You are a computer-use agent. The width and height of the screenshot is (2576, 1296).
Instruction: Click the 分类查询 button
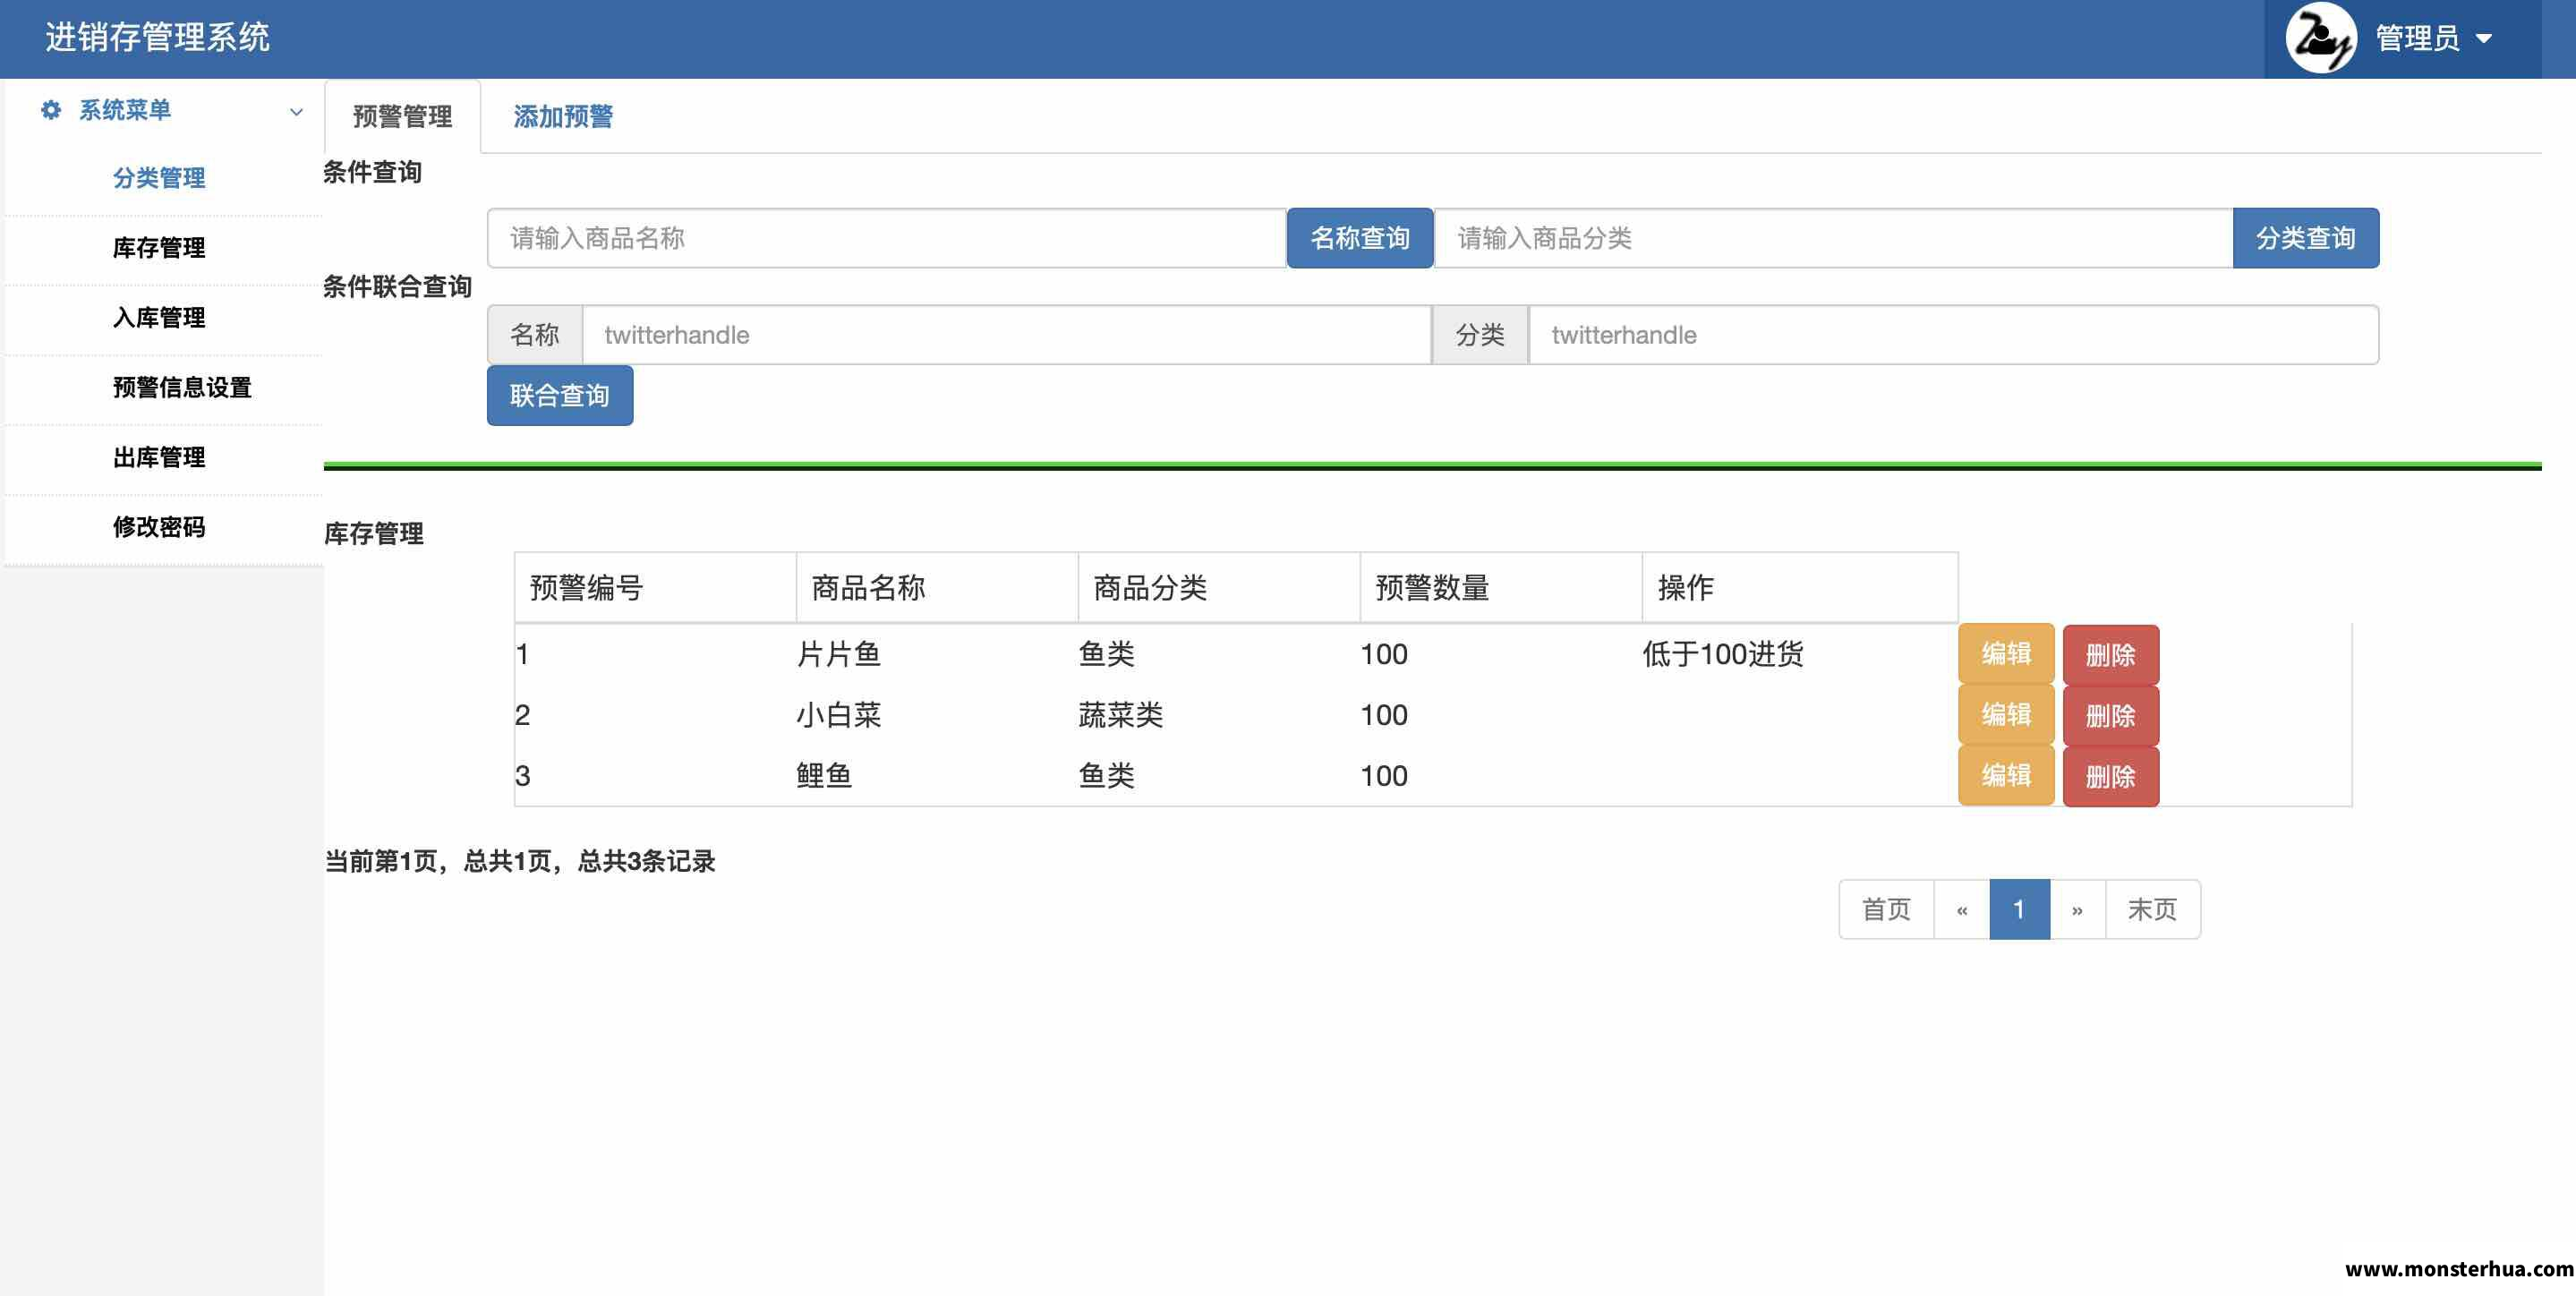coord(2305,238)
